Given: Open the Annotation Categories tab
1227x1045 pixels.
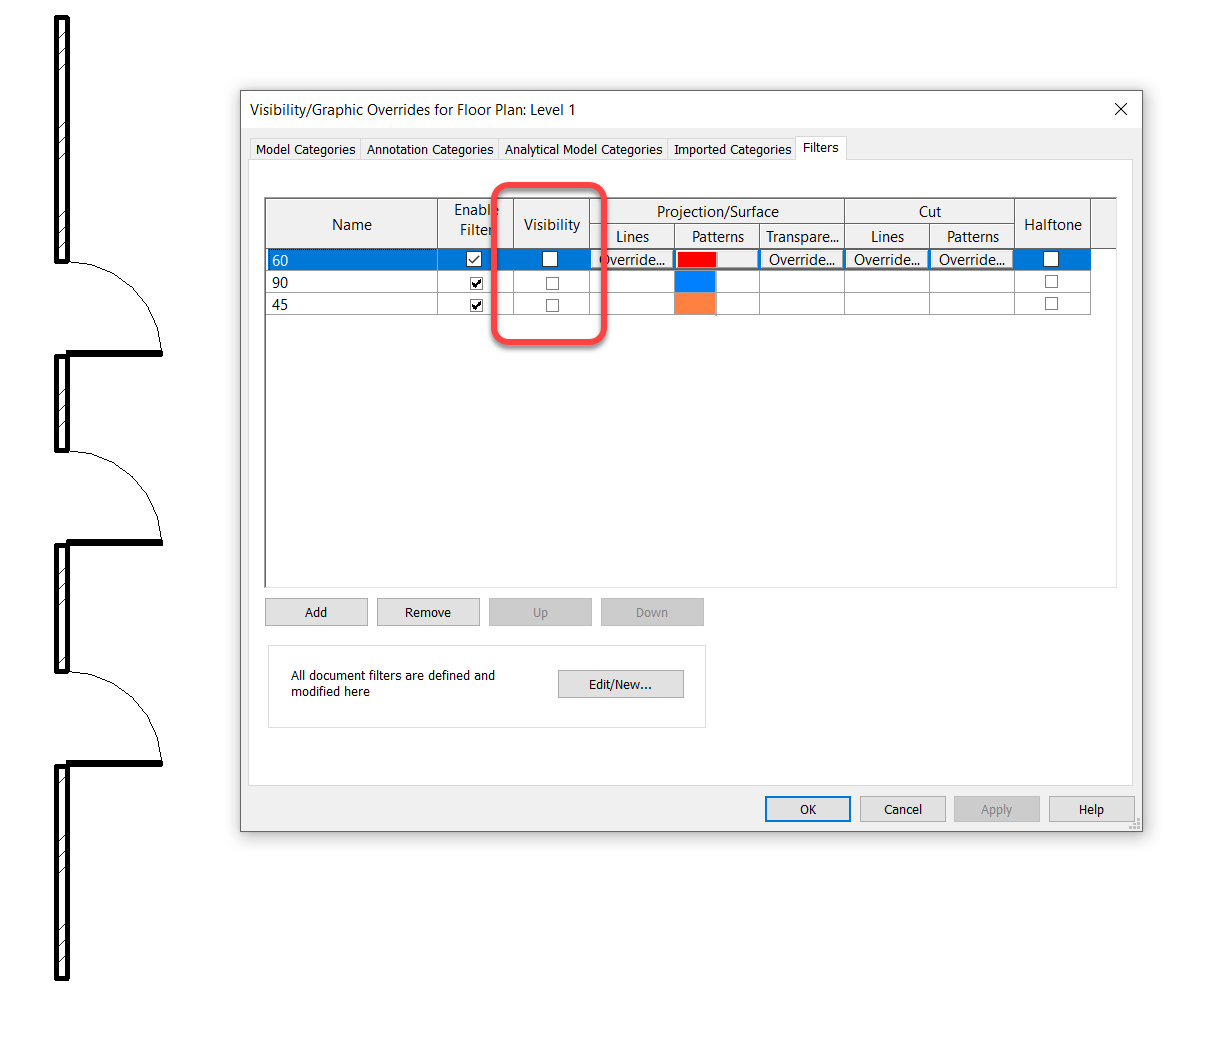Looking at the screenshot, I should (x=429, y=148).
